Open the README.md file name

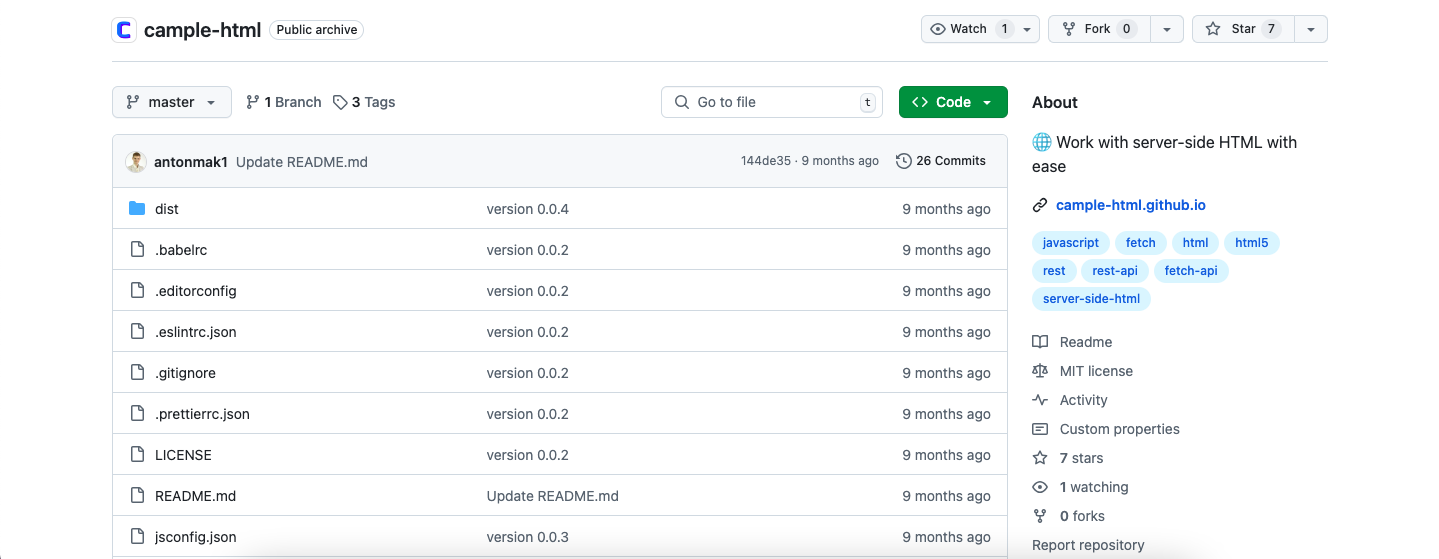tap(195, 496)
